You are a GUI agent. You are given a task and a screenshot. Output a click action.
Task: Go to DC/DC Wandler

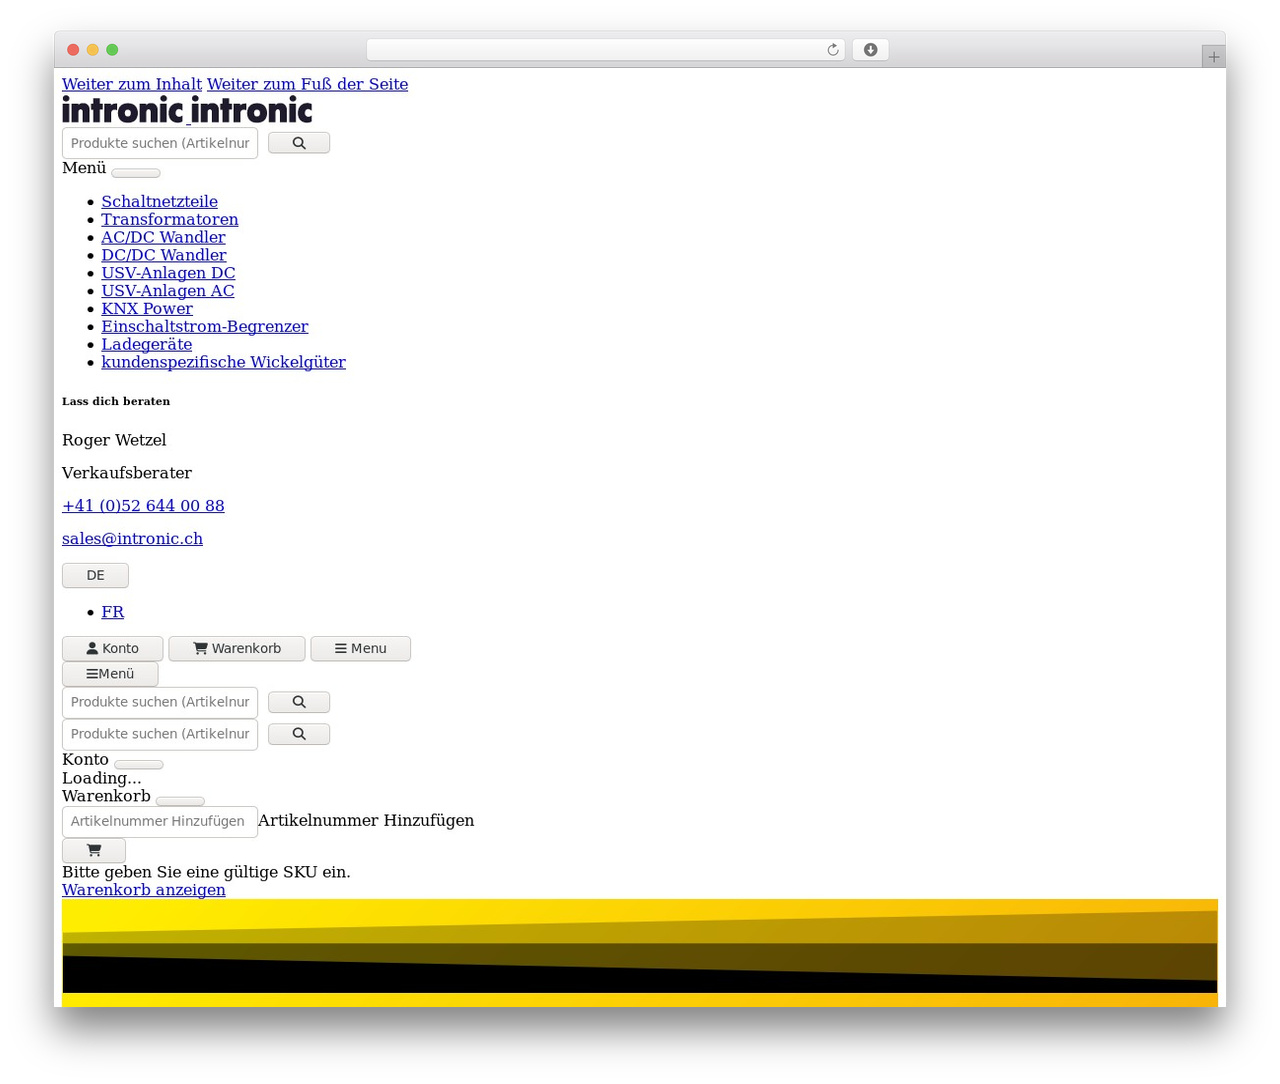(x=164, y=255)
